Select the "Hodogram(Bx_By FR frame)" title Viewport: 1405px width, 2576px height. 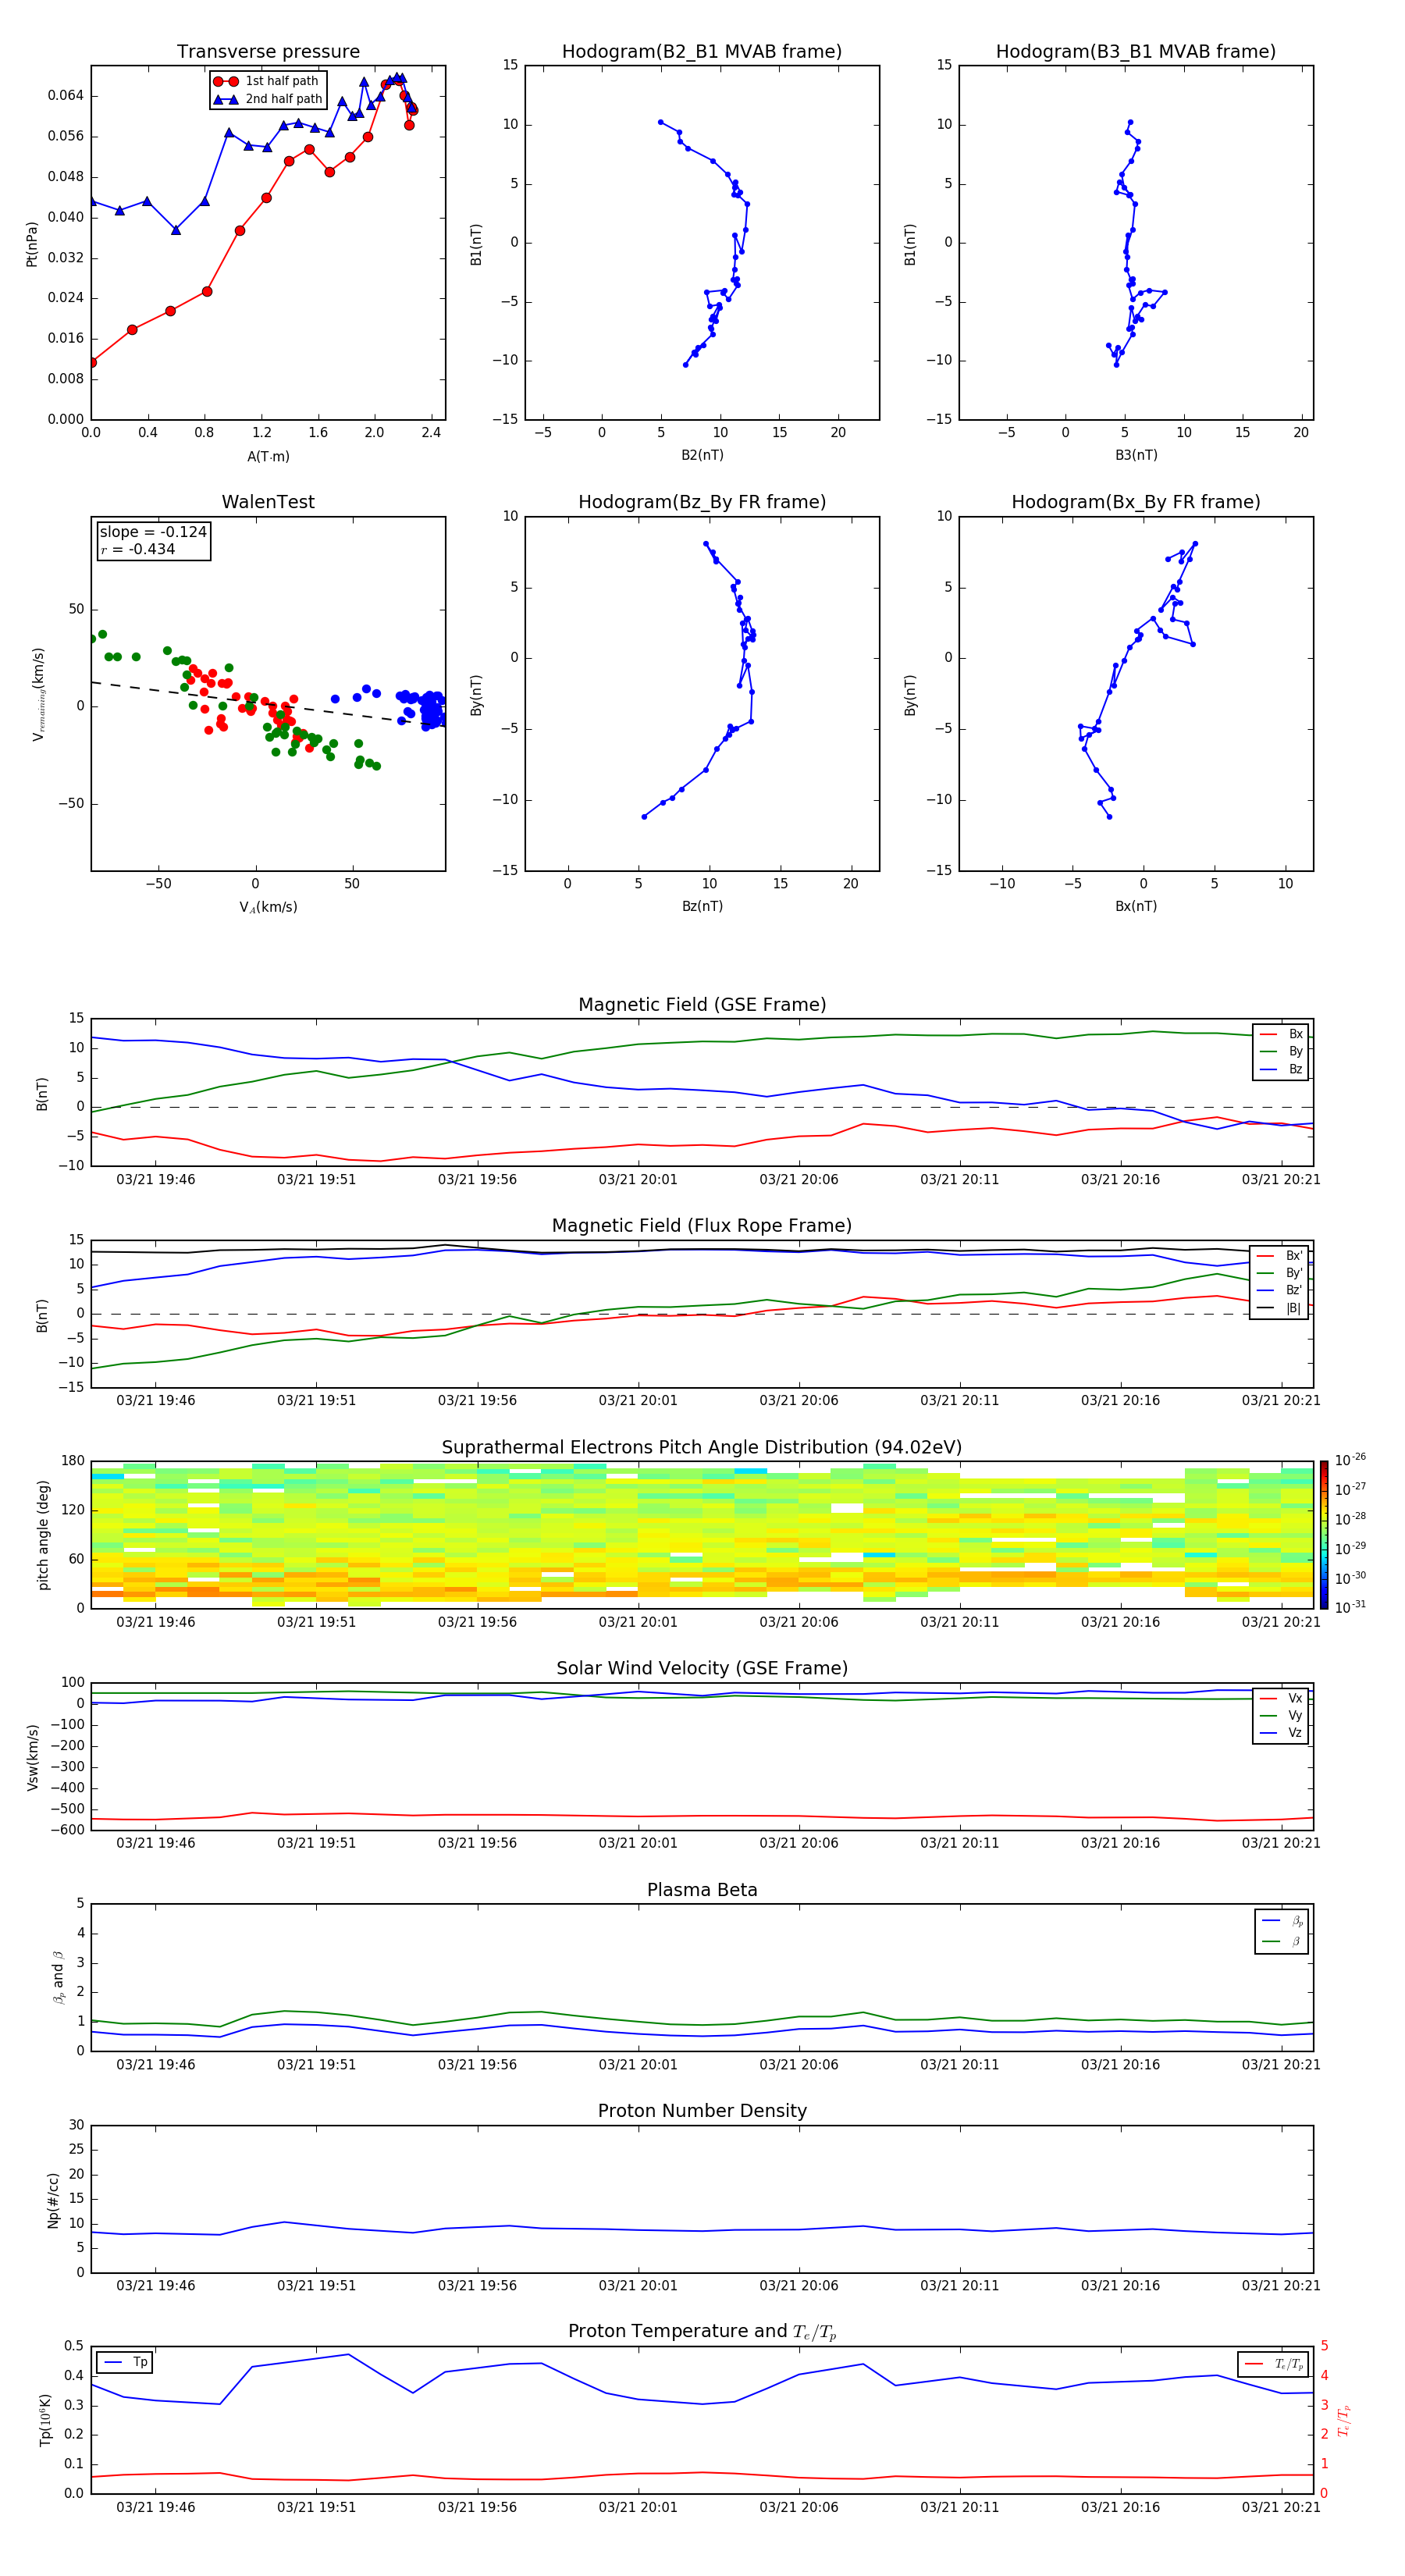pos(1136,502)
